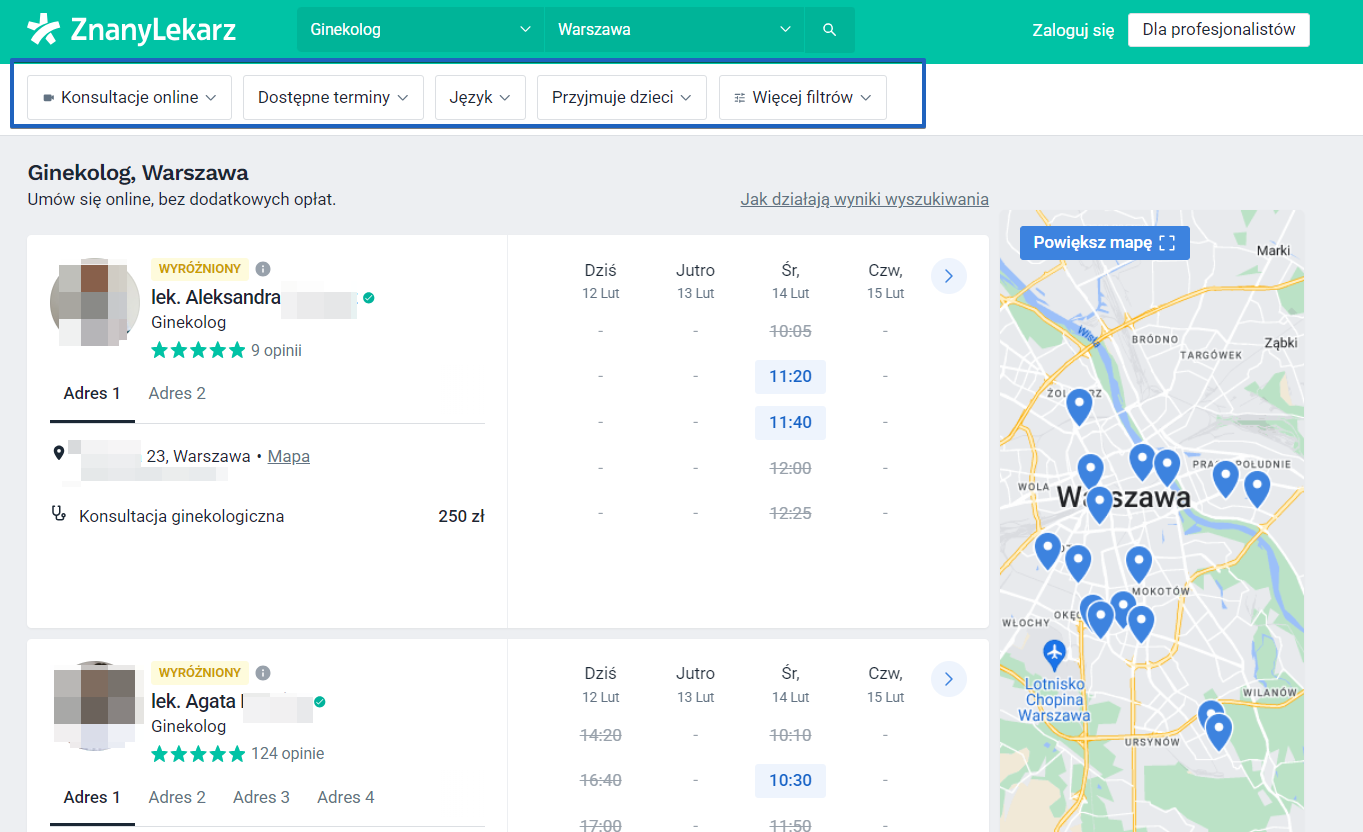Click info icon beside Agata's Wyróżniony badge

(263, 673)
